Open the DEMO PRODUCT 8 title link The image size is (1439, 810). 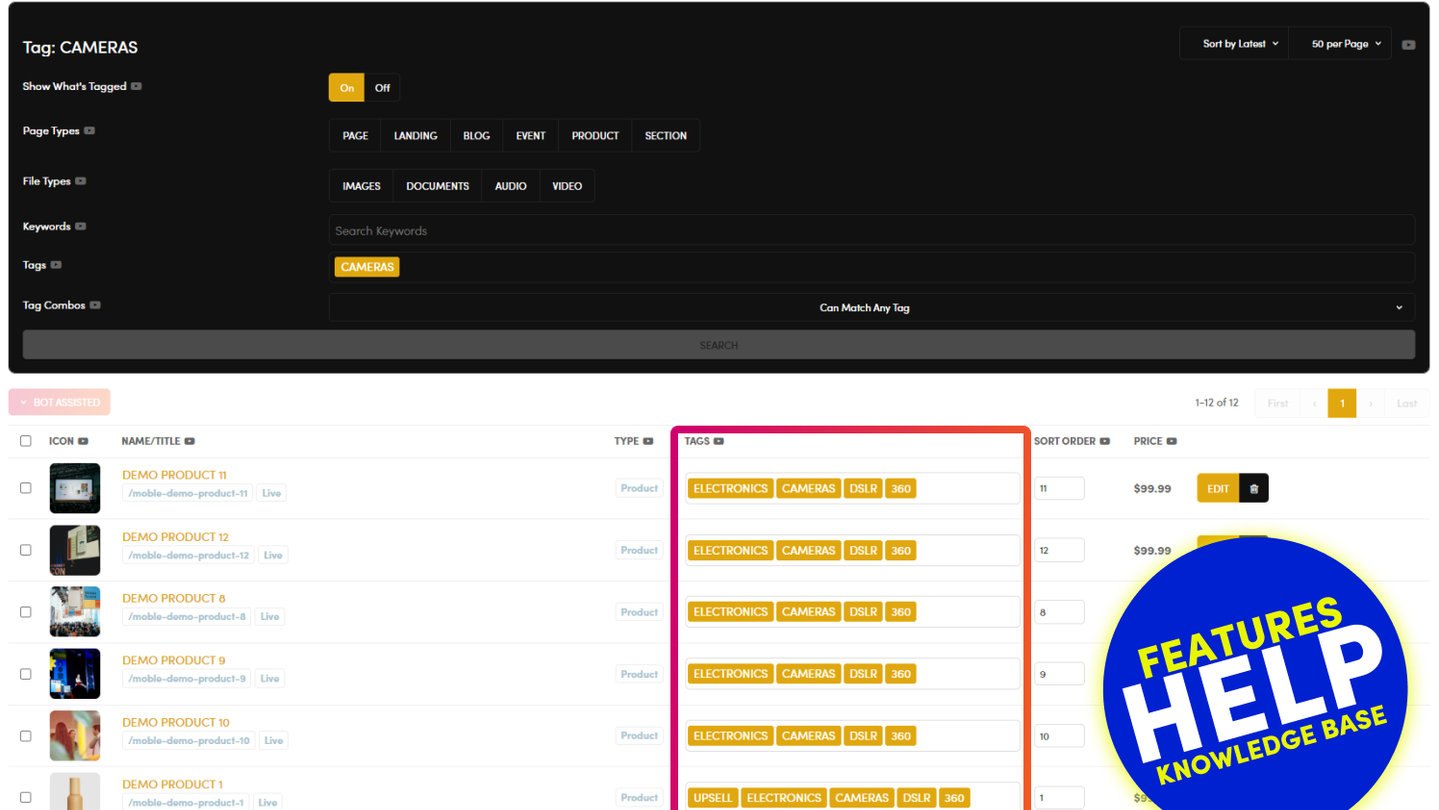click(174, 598)
